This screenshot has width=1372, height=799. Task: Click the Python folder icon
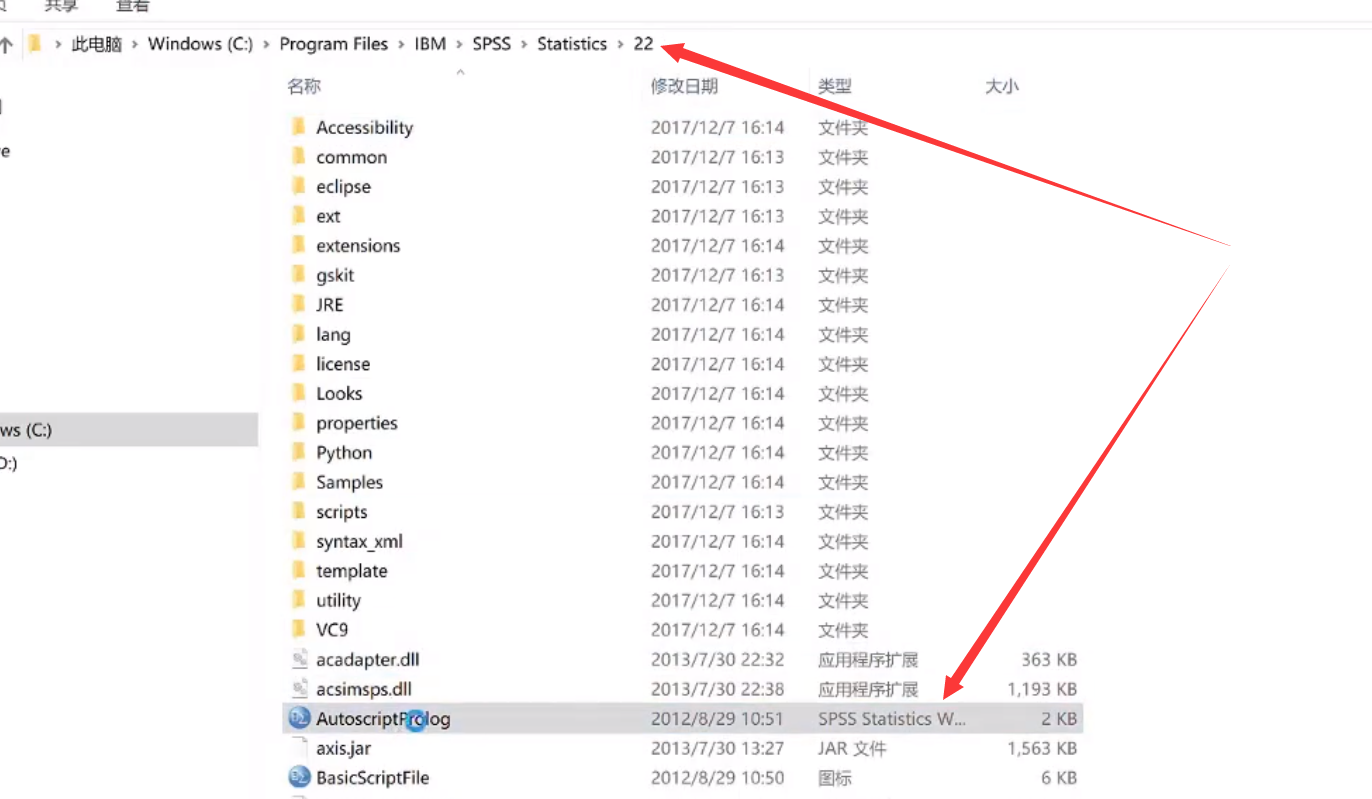pos(298,452)
